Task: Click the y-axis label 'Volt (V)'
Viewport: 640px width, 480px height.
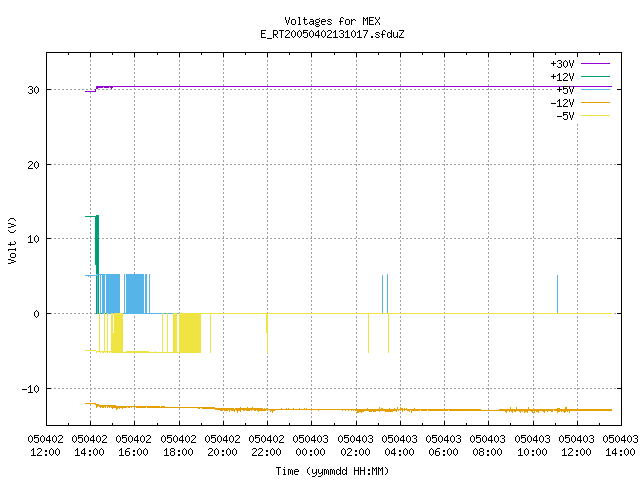Action: pos(12,240)
